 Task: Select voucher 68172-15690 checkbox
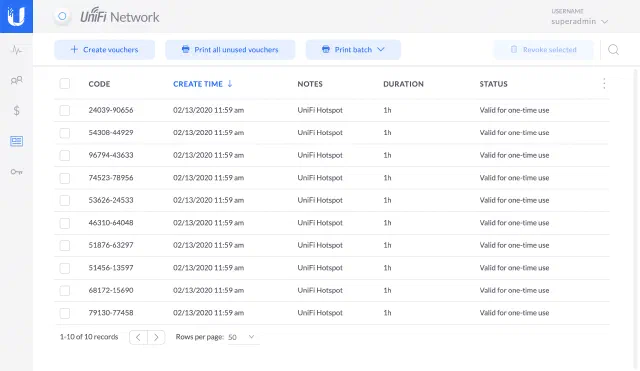64,290
